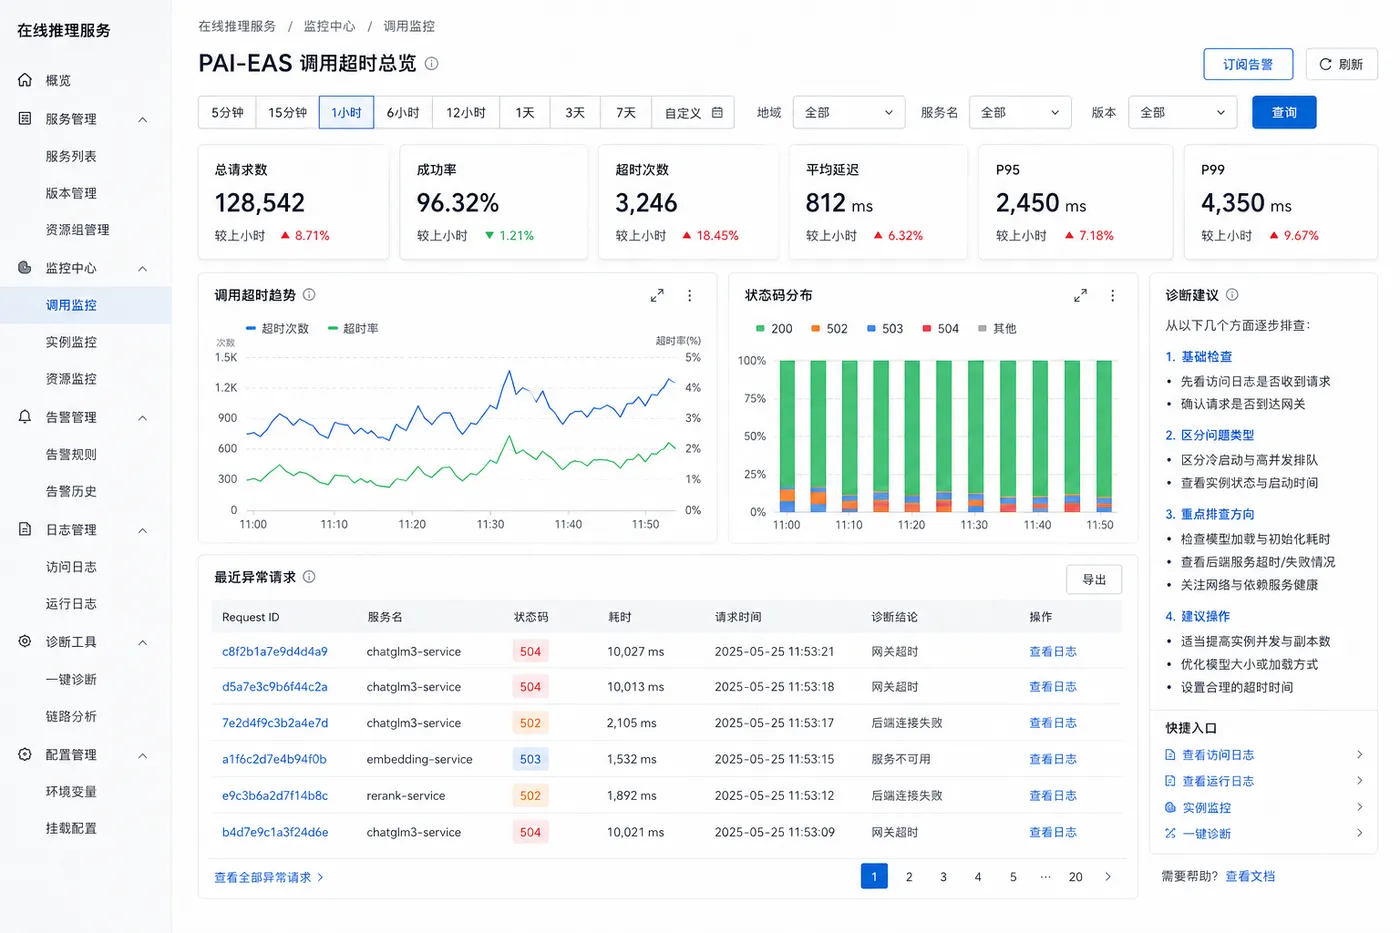Open the 查看全部异常请求 link
This screenshot has height=933, width=1400.
[269, 878]
